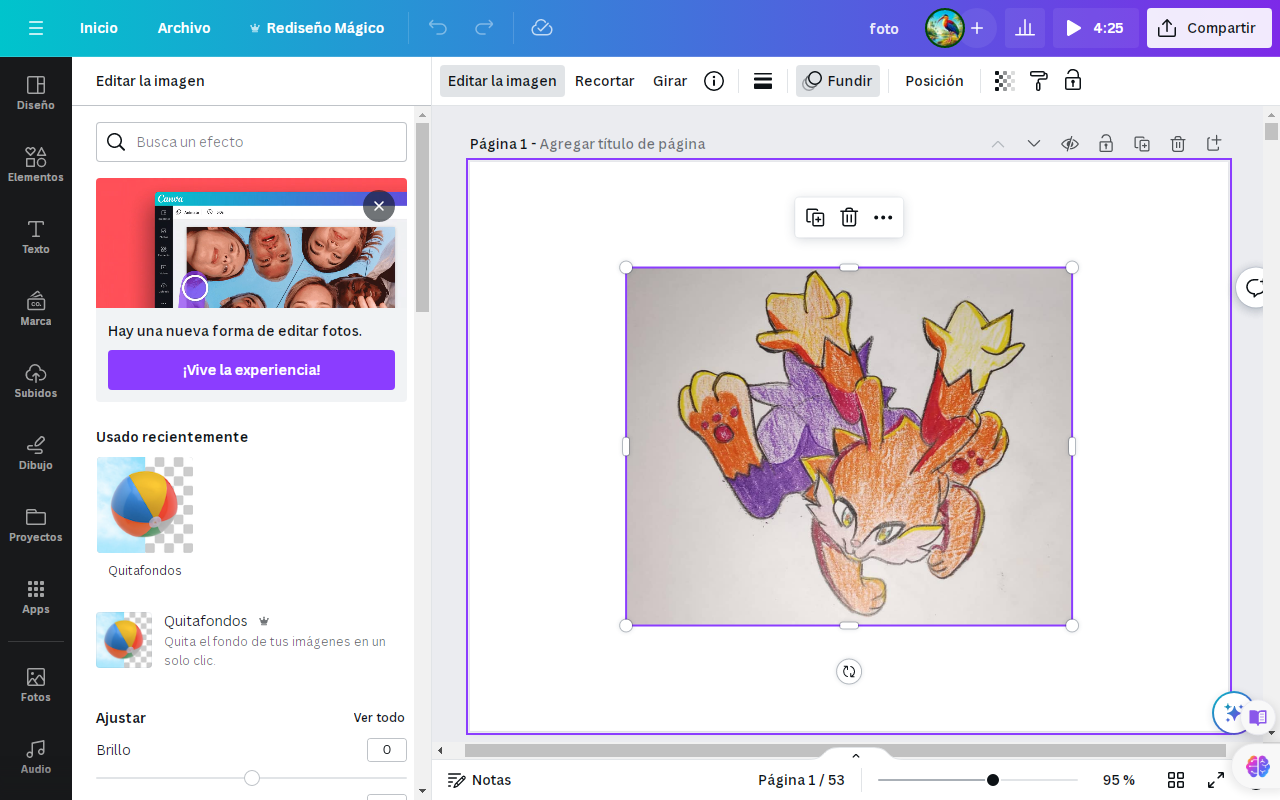Screen dimensions: 1280x800
Task: Expand page thumbnails drawer chevron
Action: [856, 755]
